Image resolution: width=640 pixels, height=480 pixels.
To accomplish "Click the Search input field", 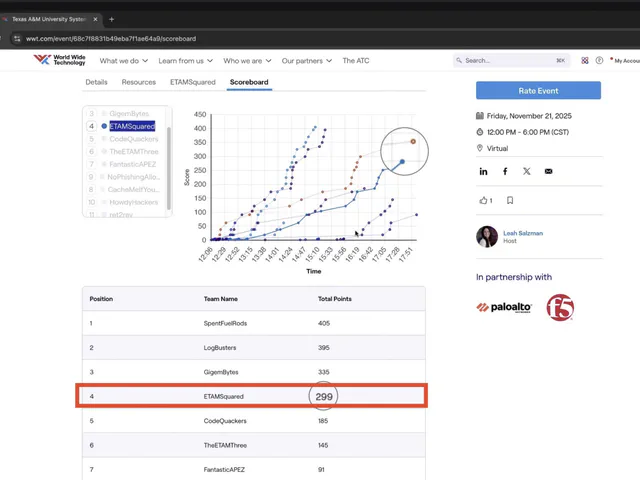I will click(511, 60).
